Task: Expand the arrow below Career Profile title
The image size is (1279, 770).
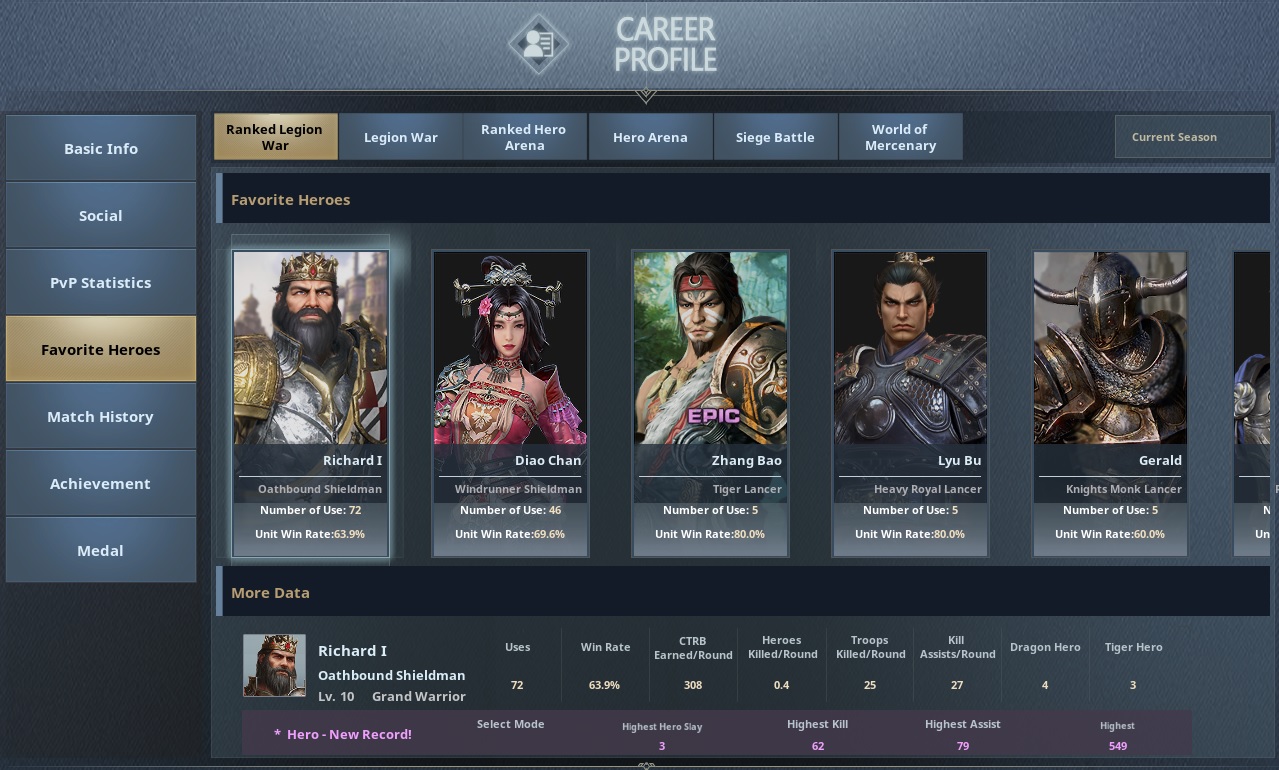Action: pos(645,96)
